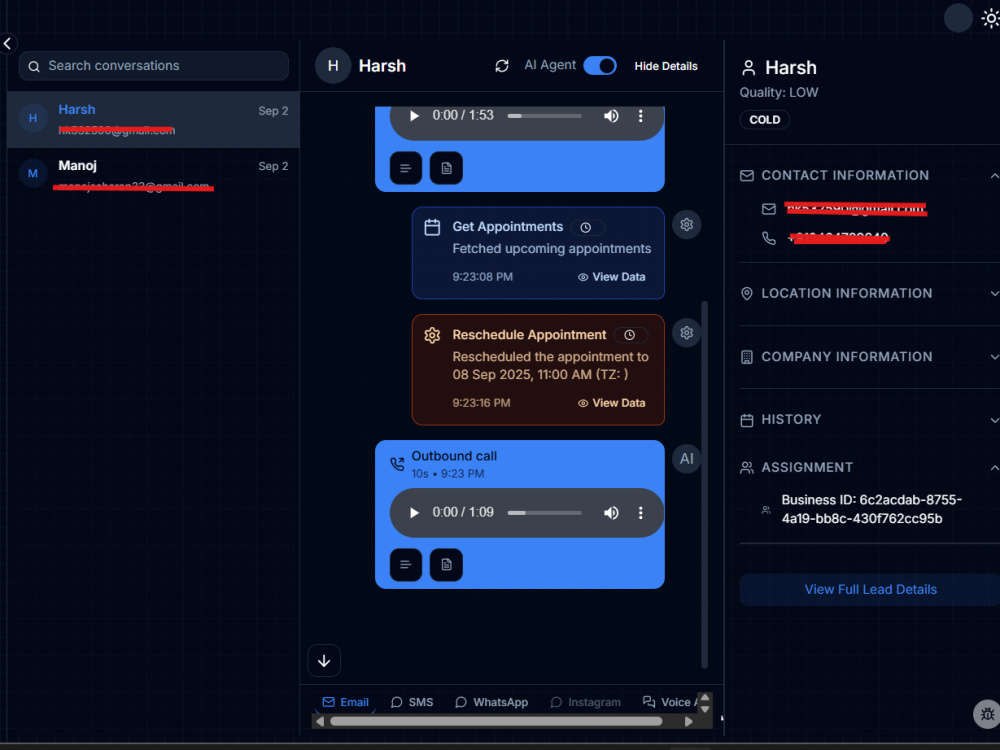Screen dimensions: 1000x750
Task: Switch to the SMS channel tab
Action: pyautogui.click(x=412, y=702)
